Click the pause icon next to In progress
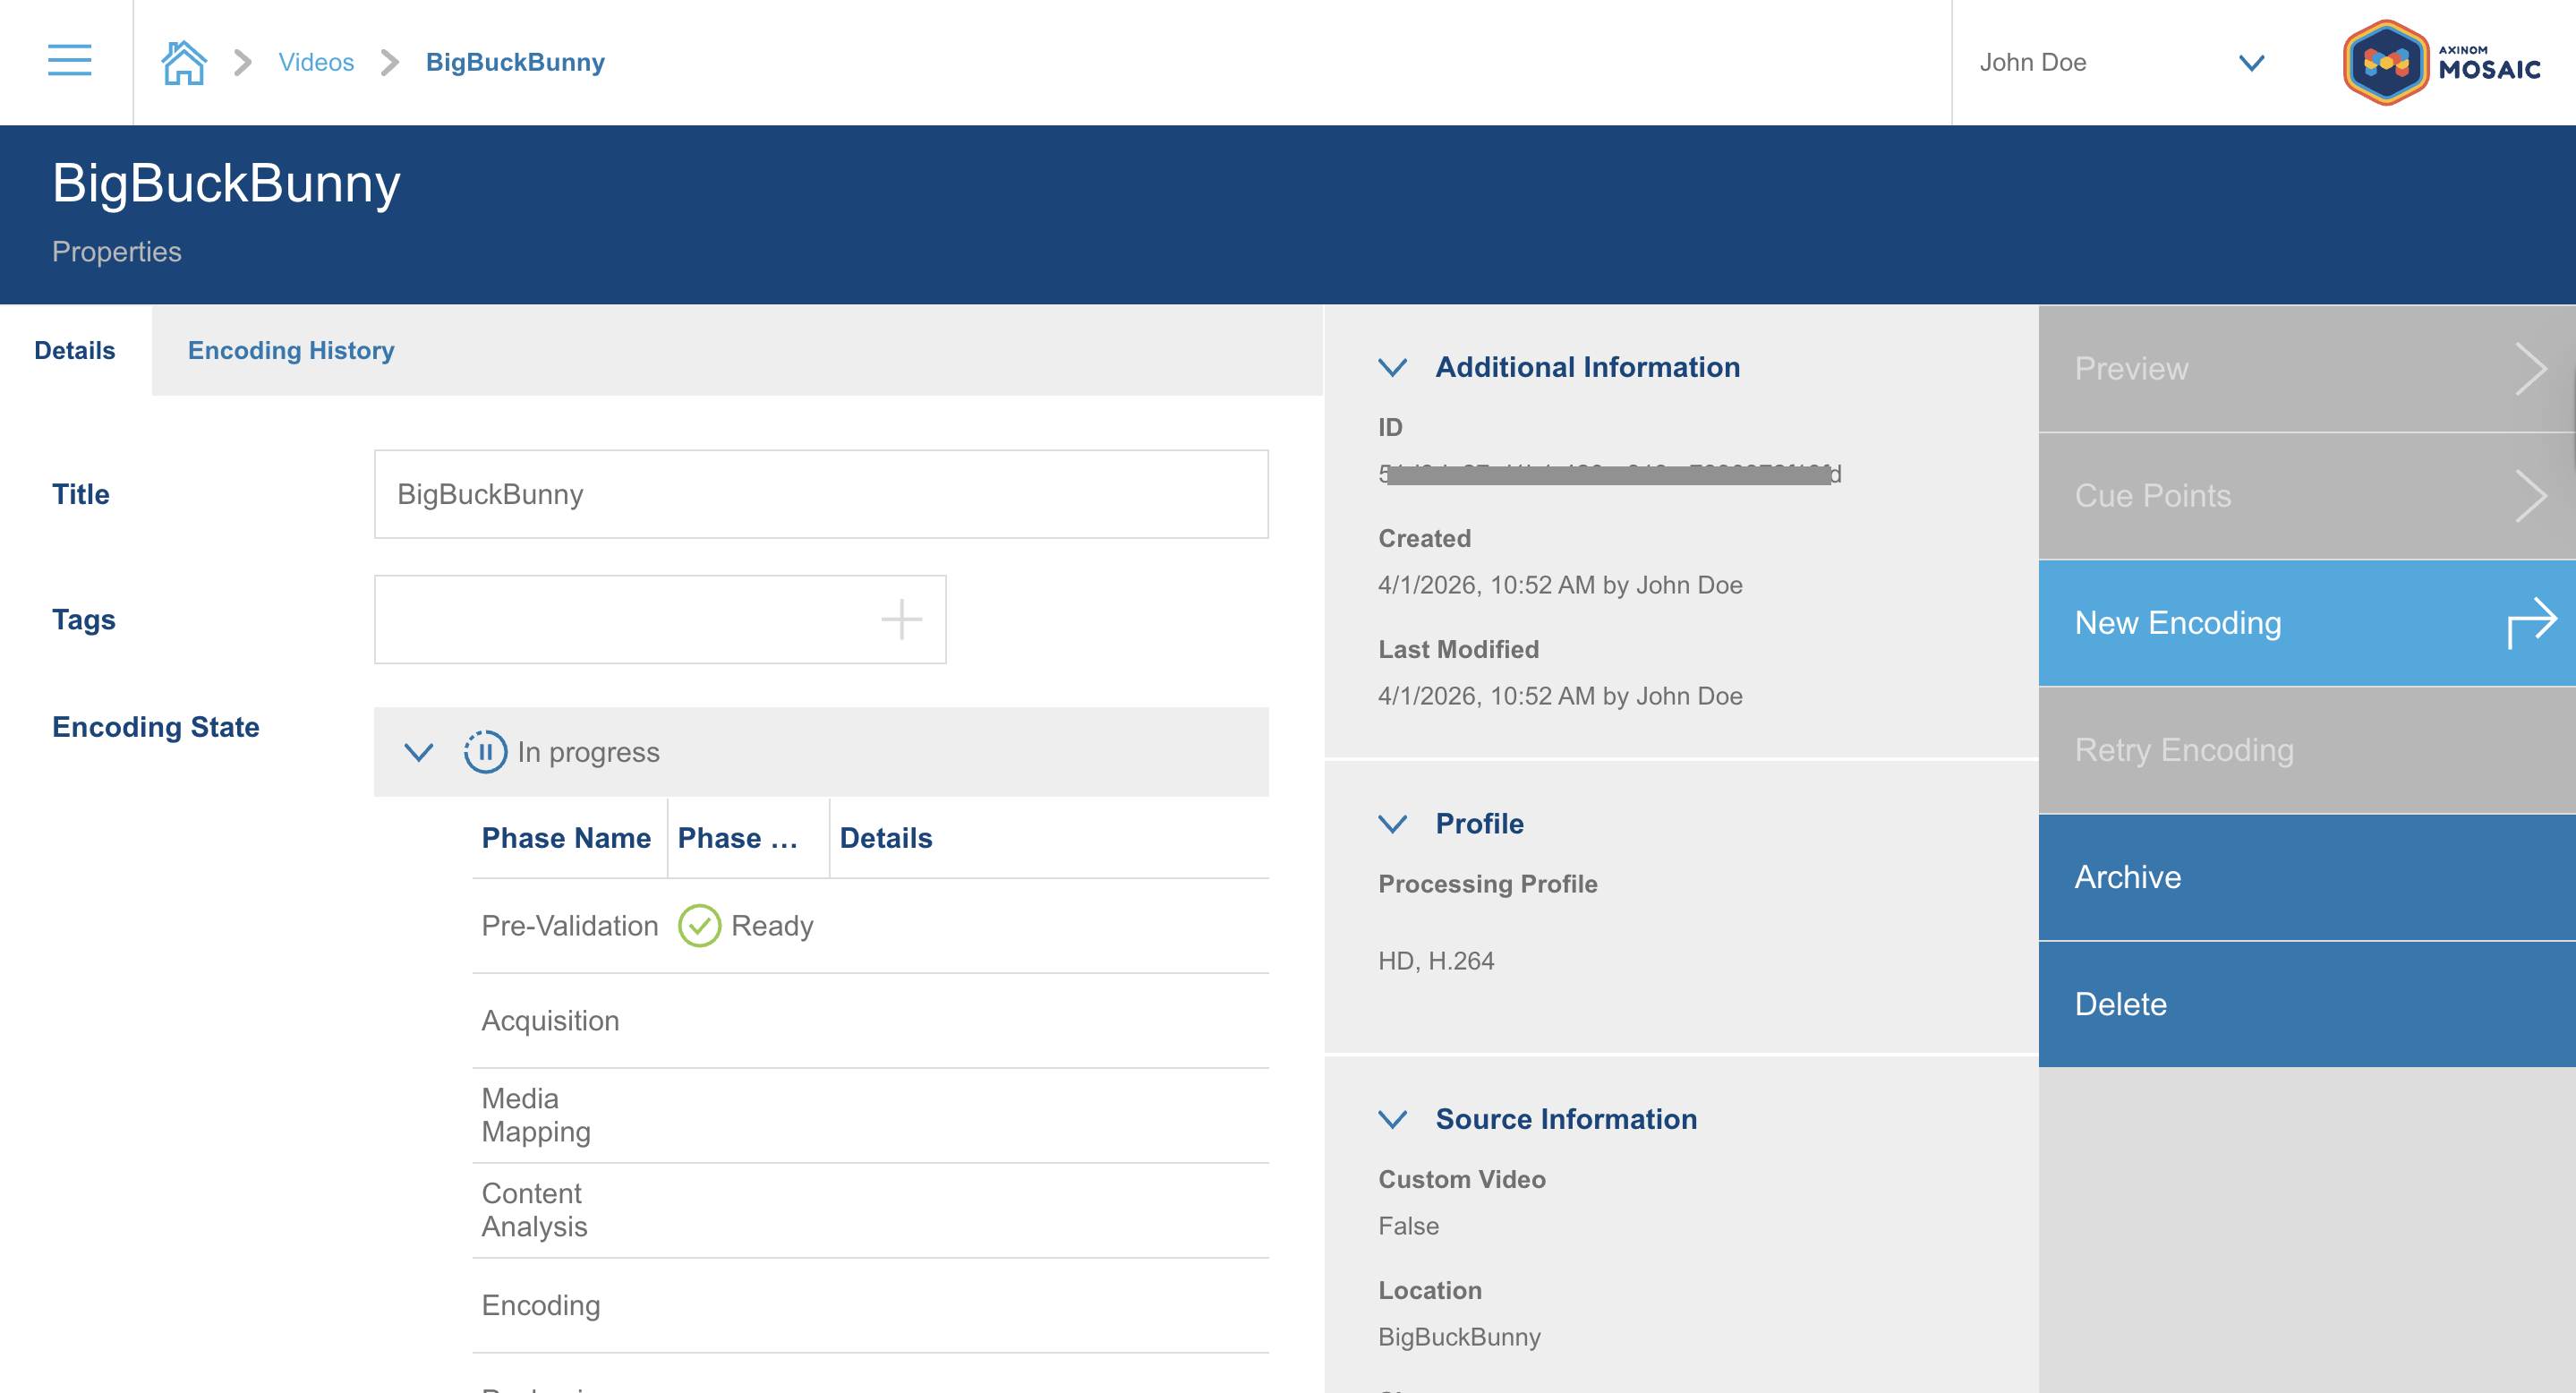This screenshot has height=1393, width=2576. 484,752
